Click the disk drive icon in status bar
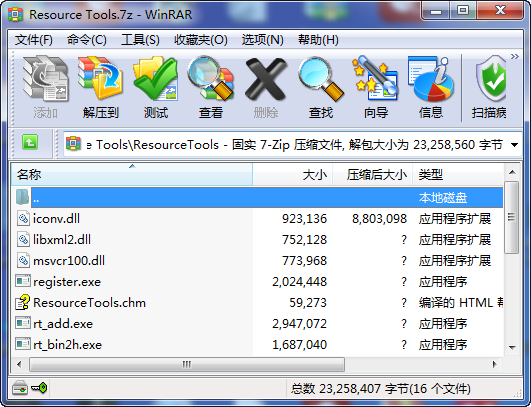 (20, 388)
